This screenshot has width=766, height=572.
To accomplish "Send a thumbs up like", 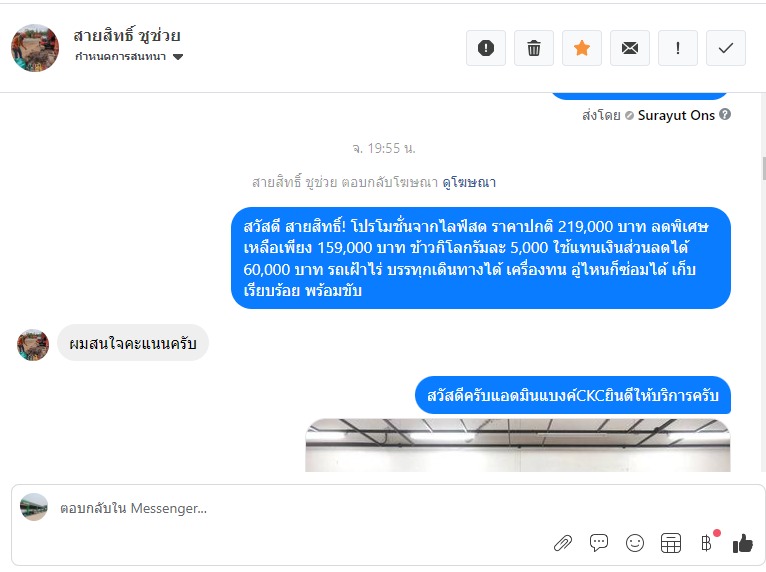I will [743, 543].
